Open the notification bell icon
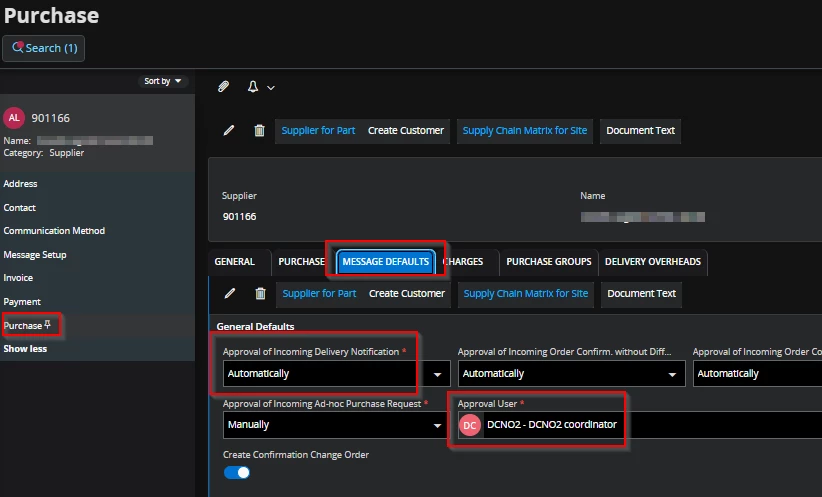 pyautogui.click(x=253, y=88)
